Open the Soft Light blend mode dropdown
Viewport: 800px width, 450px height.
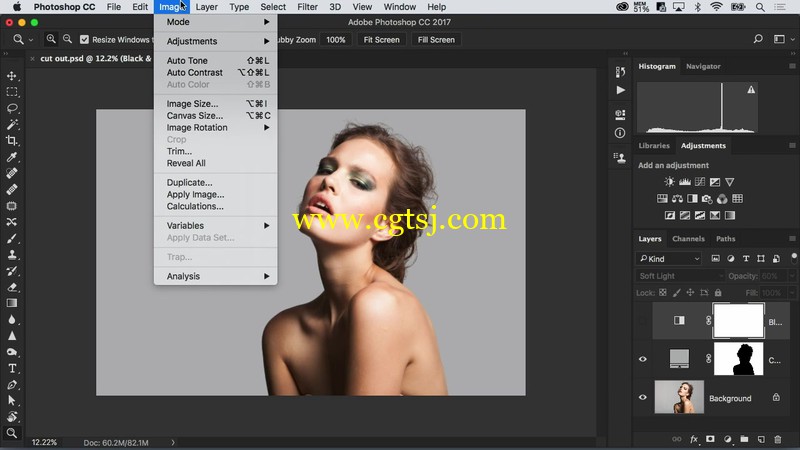[680, 276]
